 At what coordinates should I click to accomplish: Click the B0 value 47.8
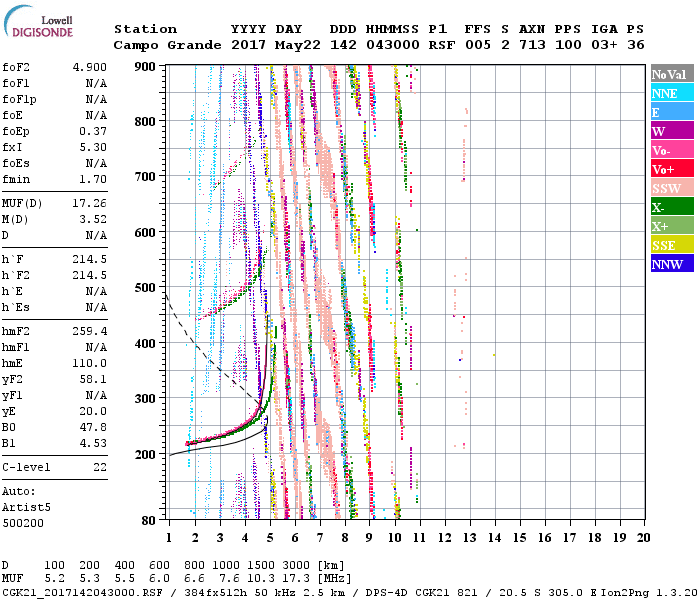(x=93, y=427)
